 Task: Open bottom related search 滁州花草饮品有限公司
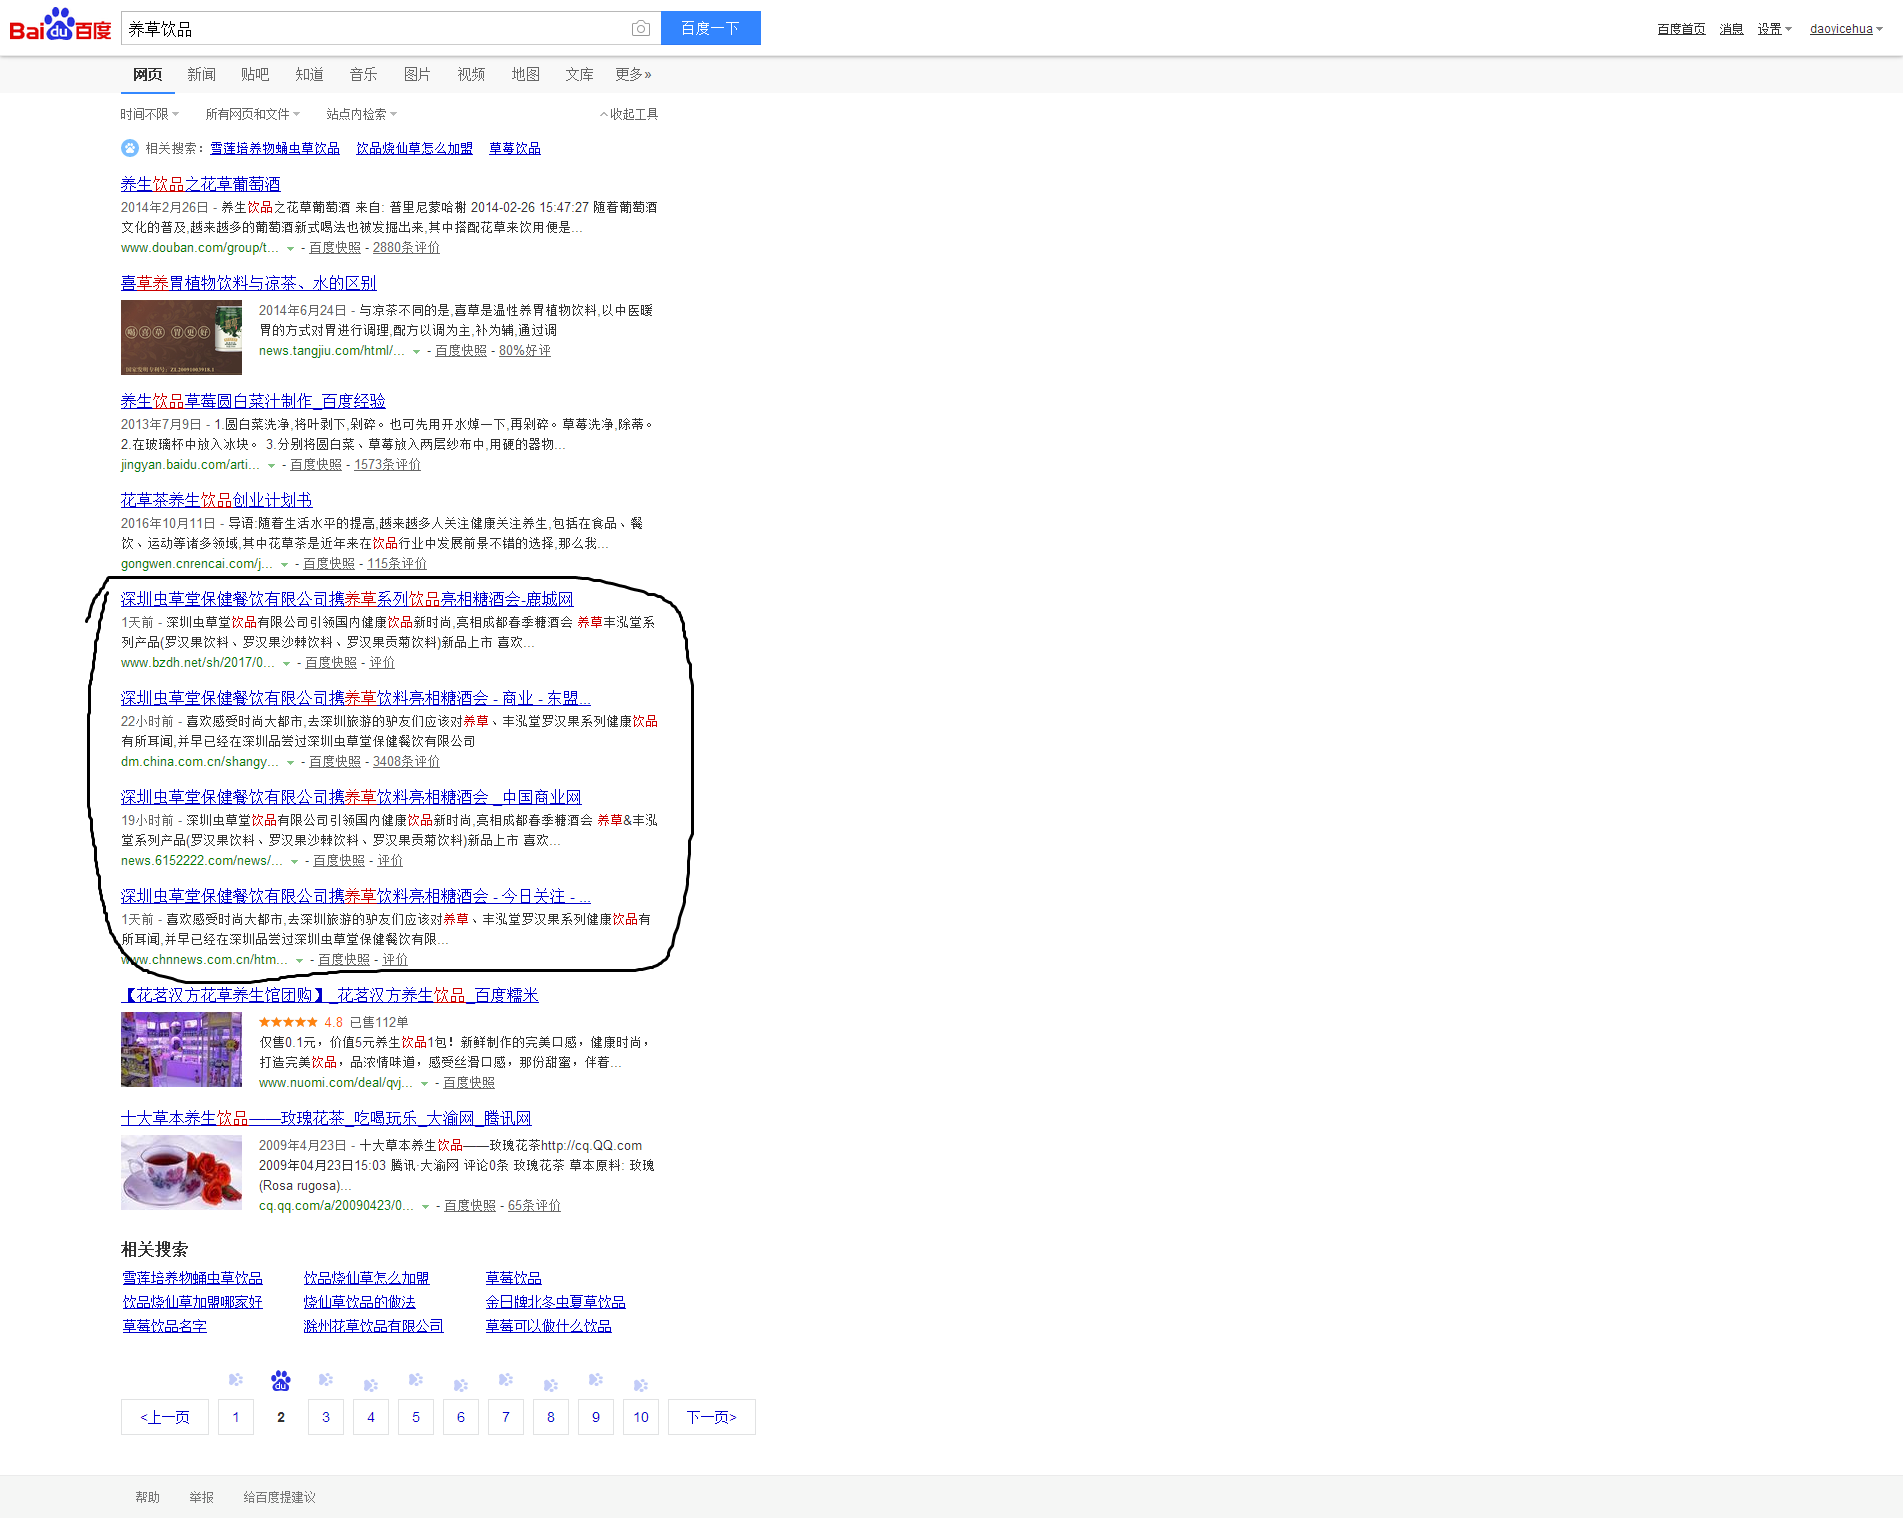click(x=373, y=1326)
